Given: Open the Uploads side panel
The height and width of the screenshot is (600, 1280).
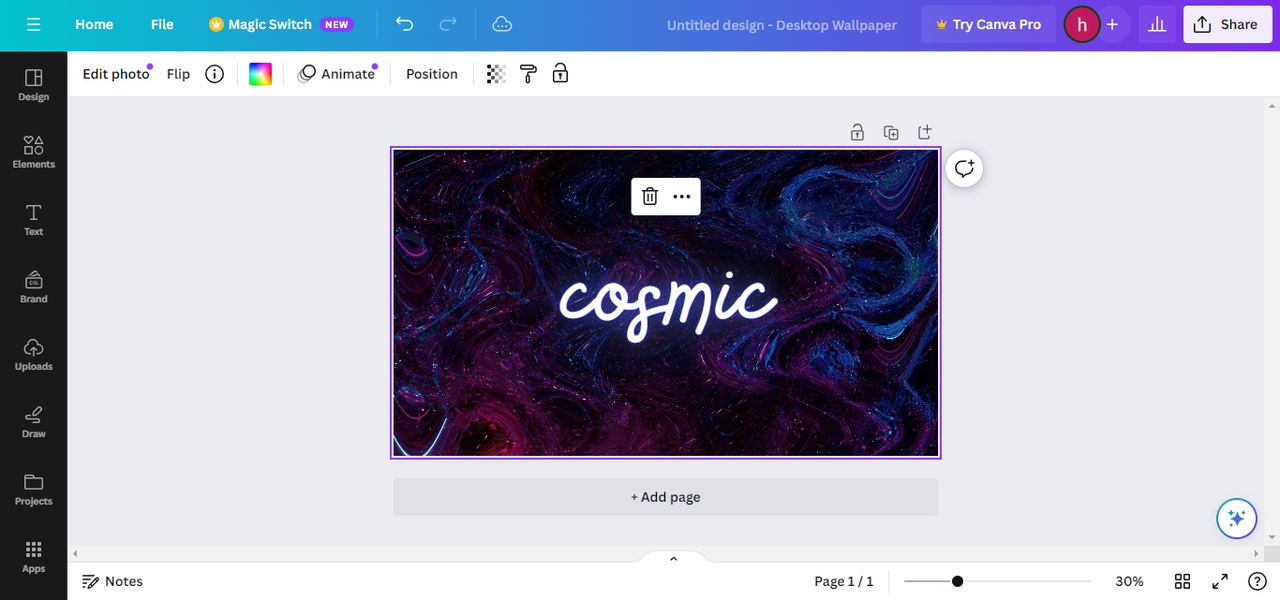Looking at the screenshot, I should pyautogui.click(x=33, y=354).
